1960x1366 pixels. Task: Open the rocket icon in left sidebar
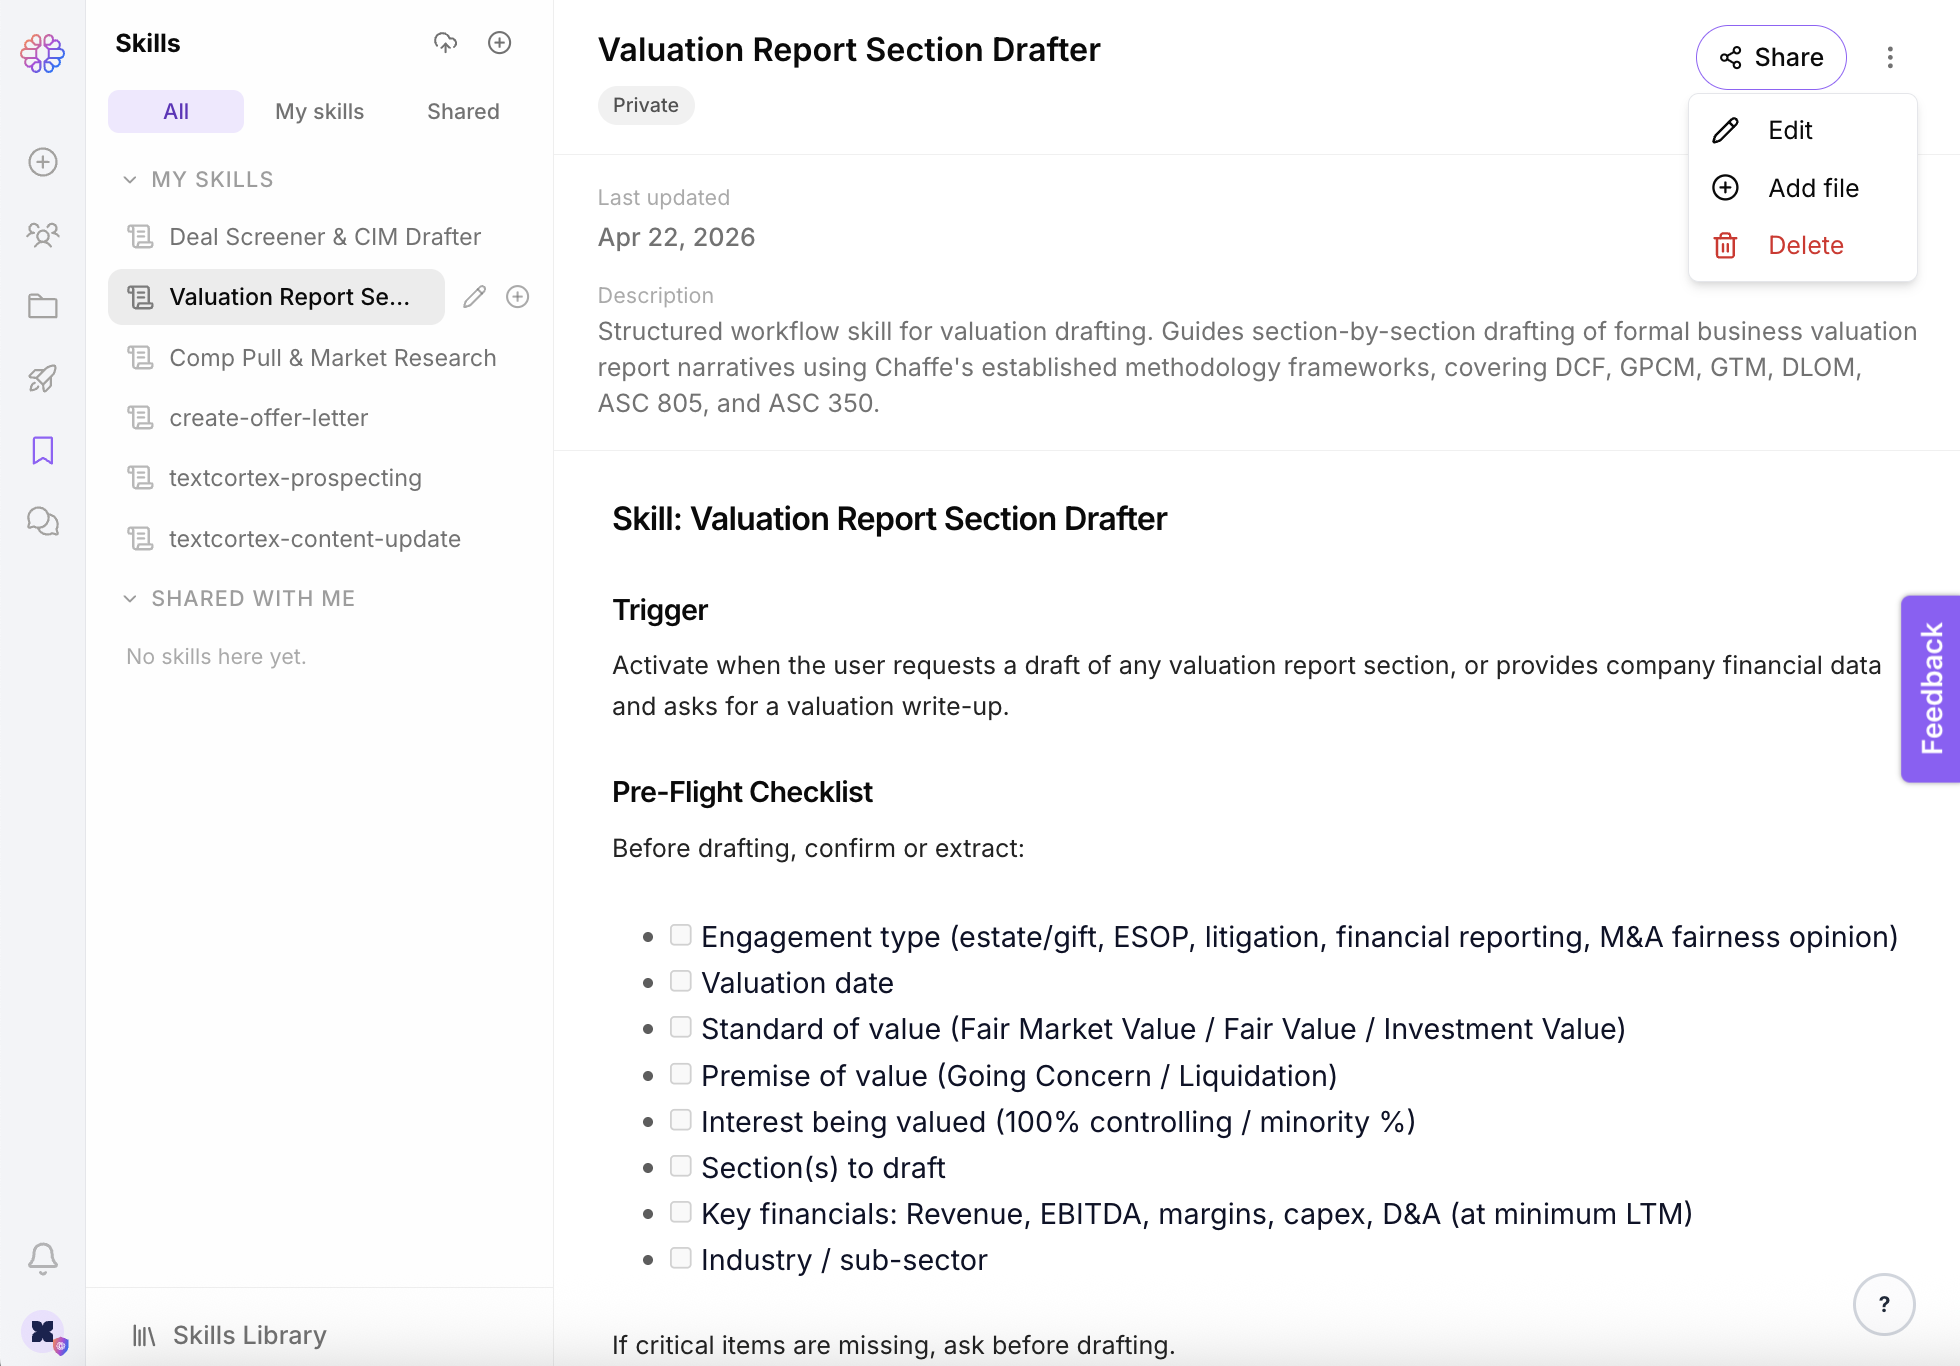(42, 378)
